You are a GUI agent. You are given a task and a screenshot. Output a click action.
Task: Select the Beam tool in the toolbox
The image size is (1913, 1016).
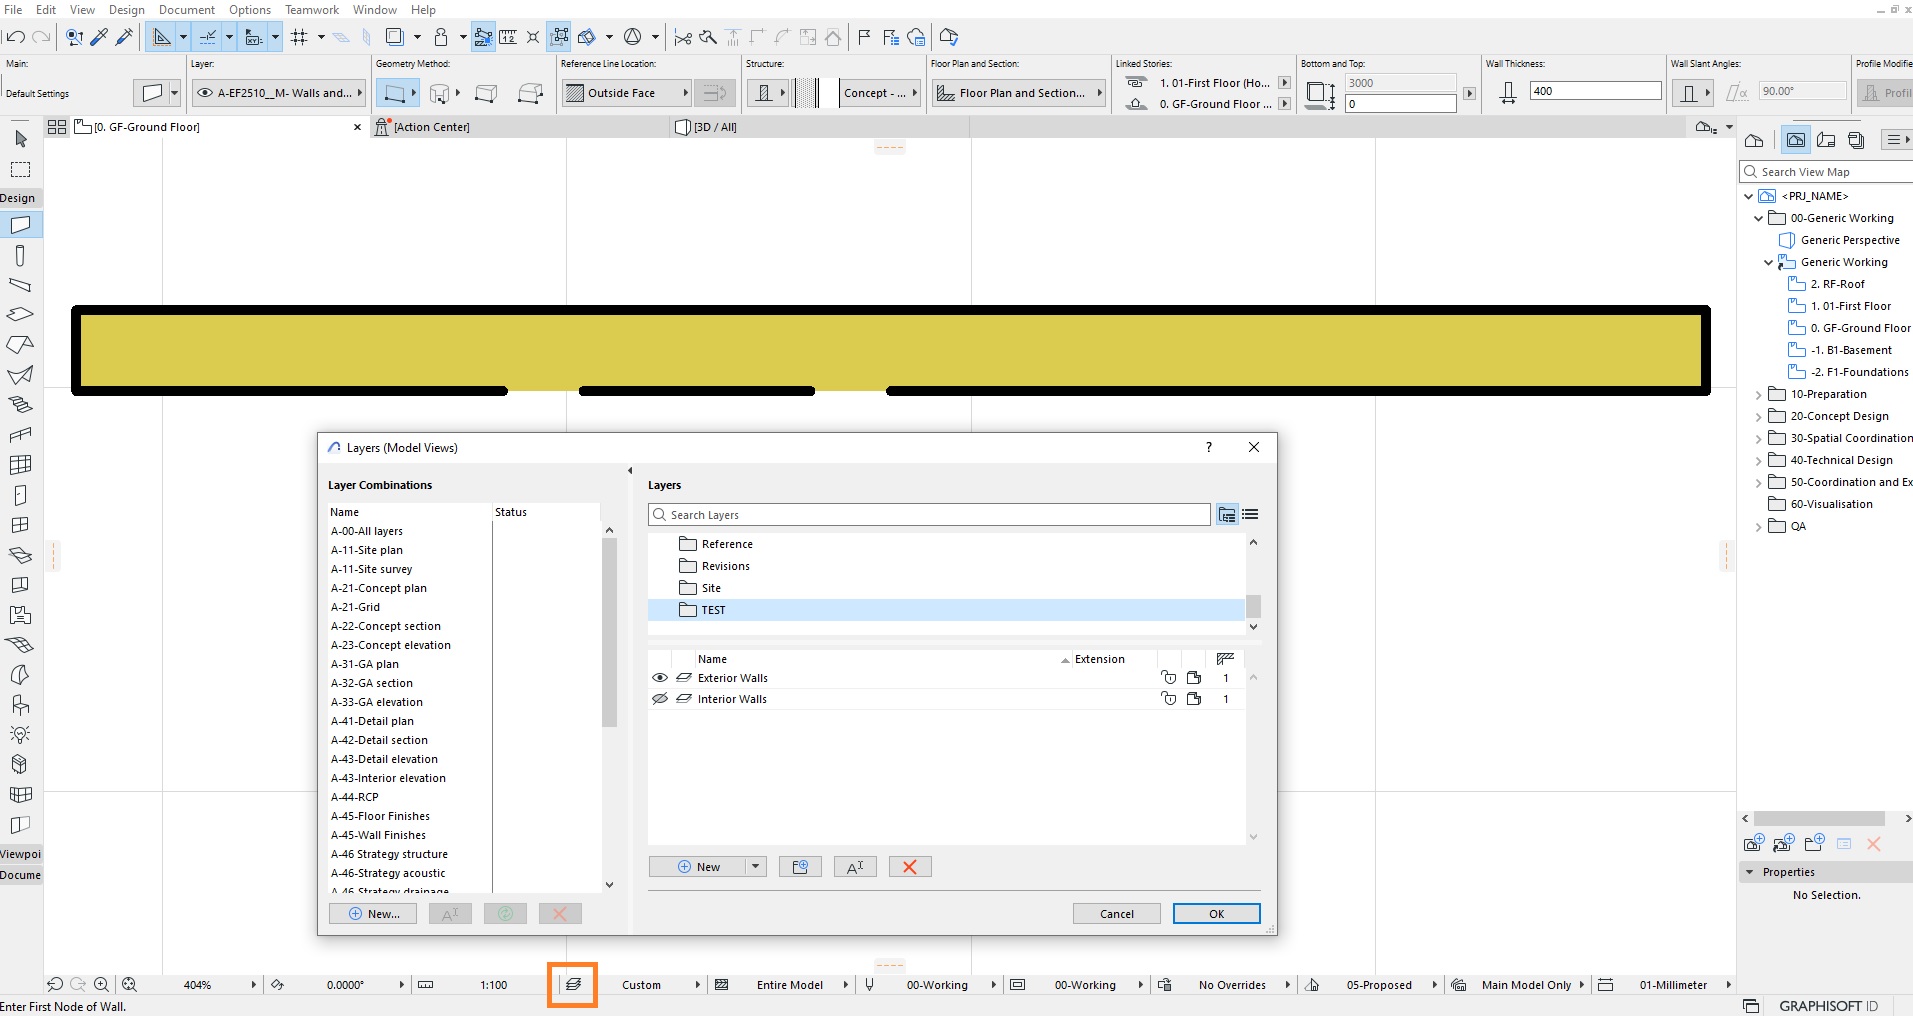[x=20, y=285]
